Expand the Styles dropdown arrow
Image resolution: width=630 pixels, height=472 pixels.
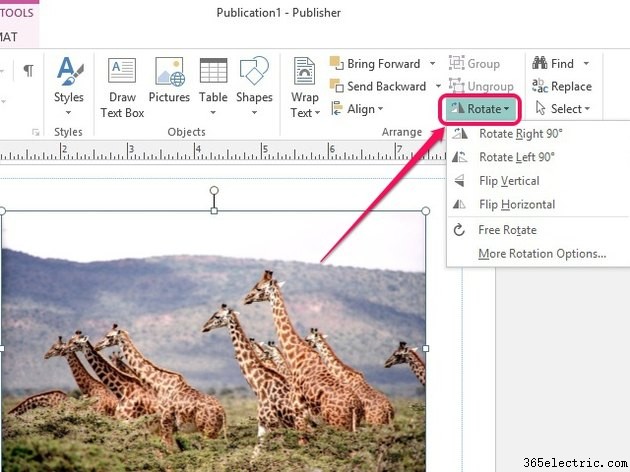click(68, 112)
